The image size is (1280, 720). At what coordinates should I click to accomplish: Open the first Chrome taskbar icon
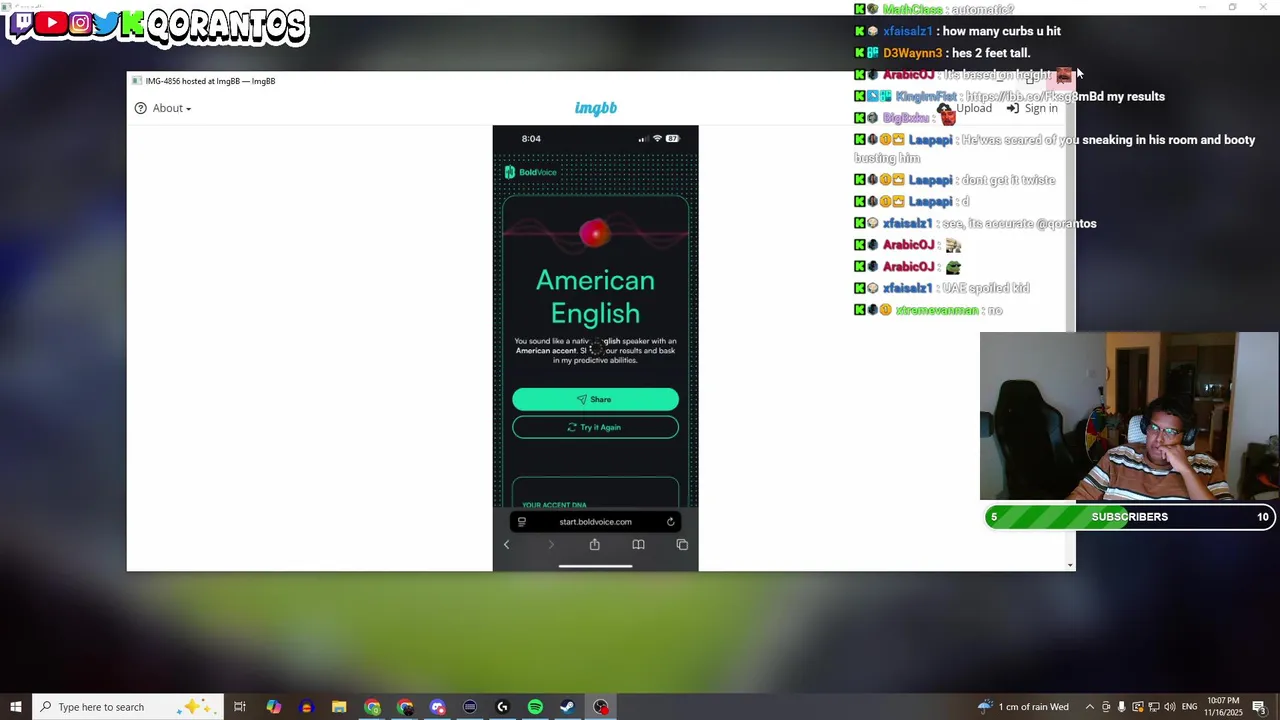[372, 707]
